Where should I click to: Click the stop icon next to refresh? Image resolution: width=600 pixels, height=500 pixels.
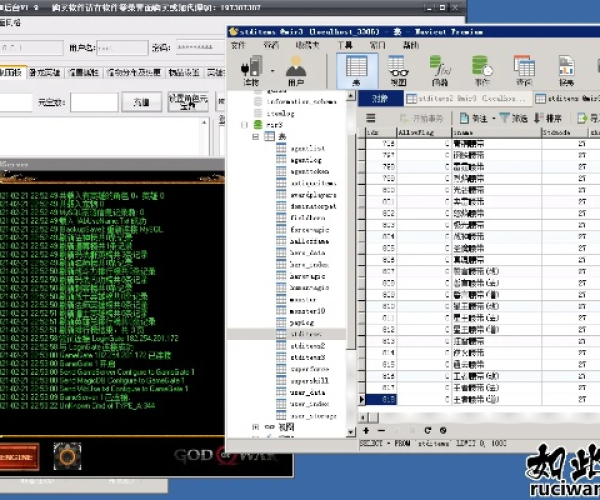[x=443, y=431]
